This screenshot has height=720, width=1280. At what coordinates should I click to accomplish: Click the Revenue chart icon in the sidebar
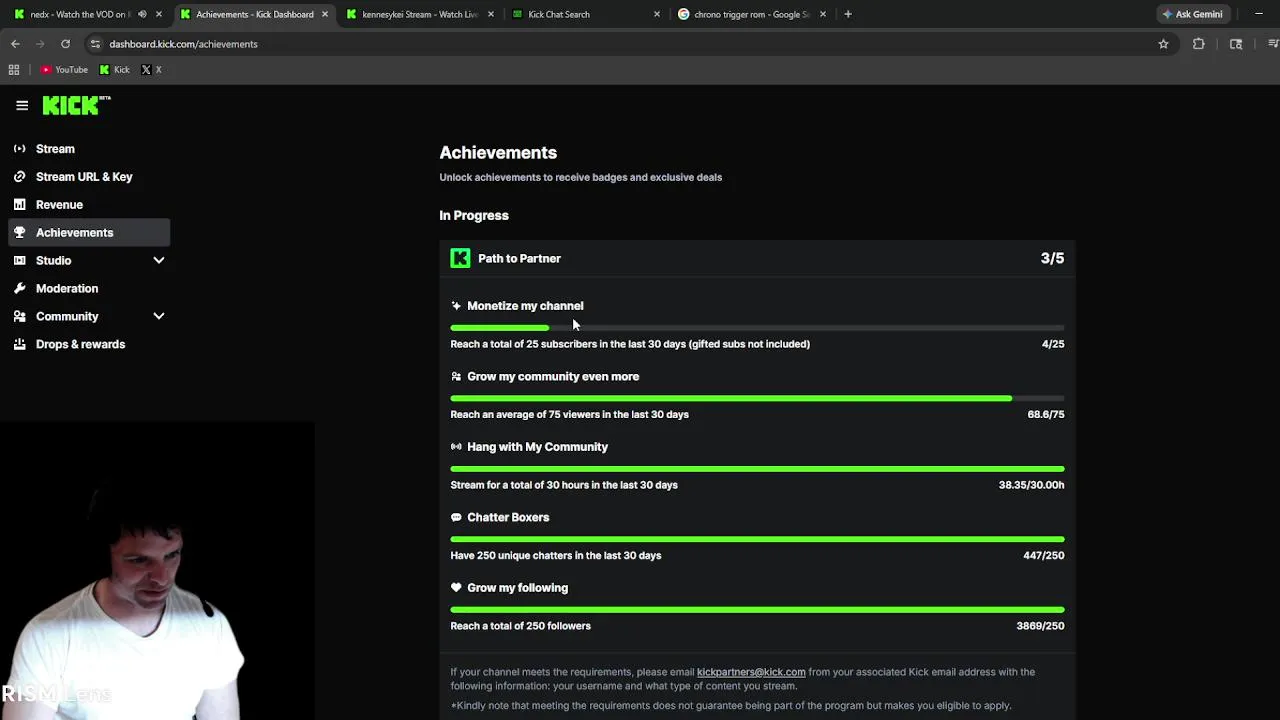[x=19, y=205]
